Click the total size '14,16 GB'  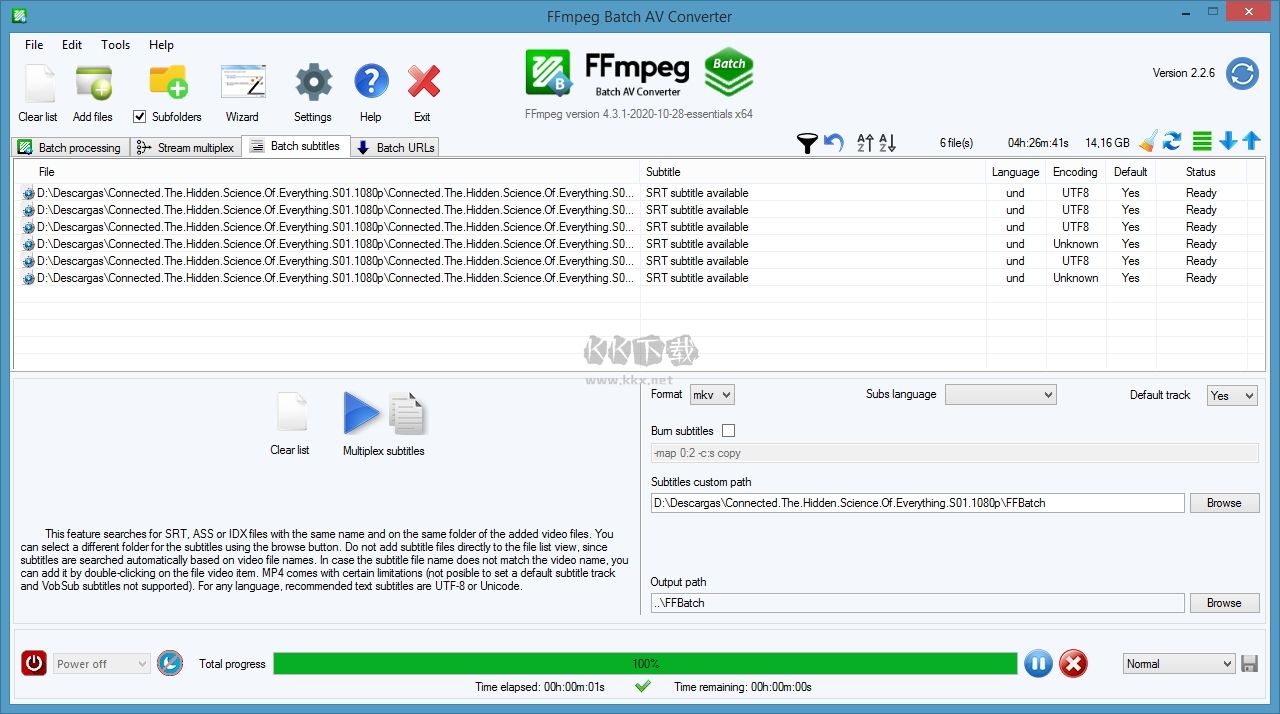point(1107,143)
